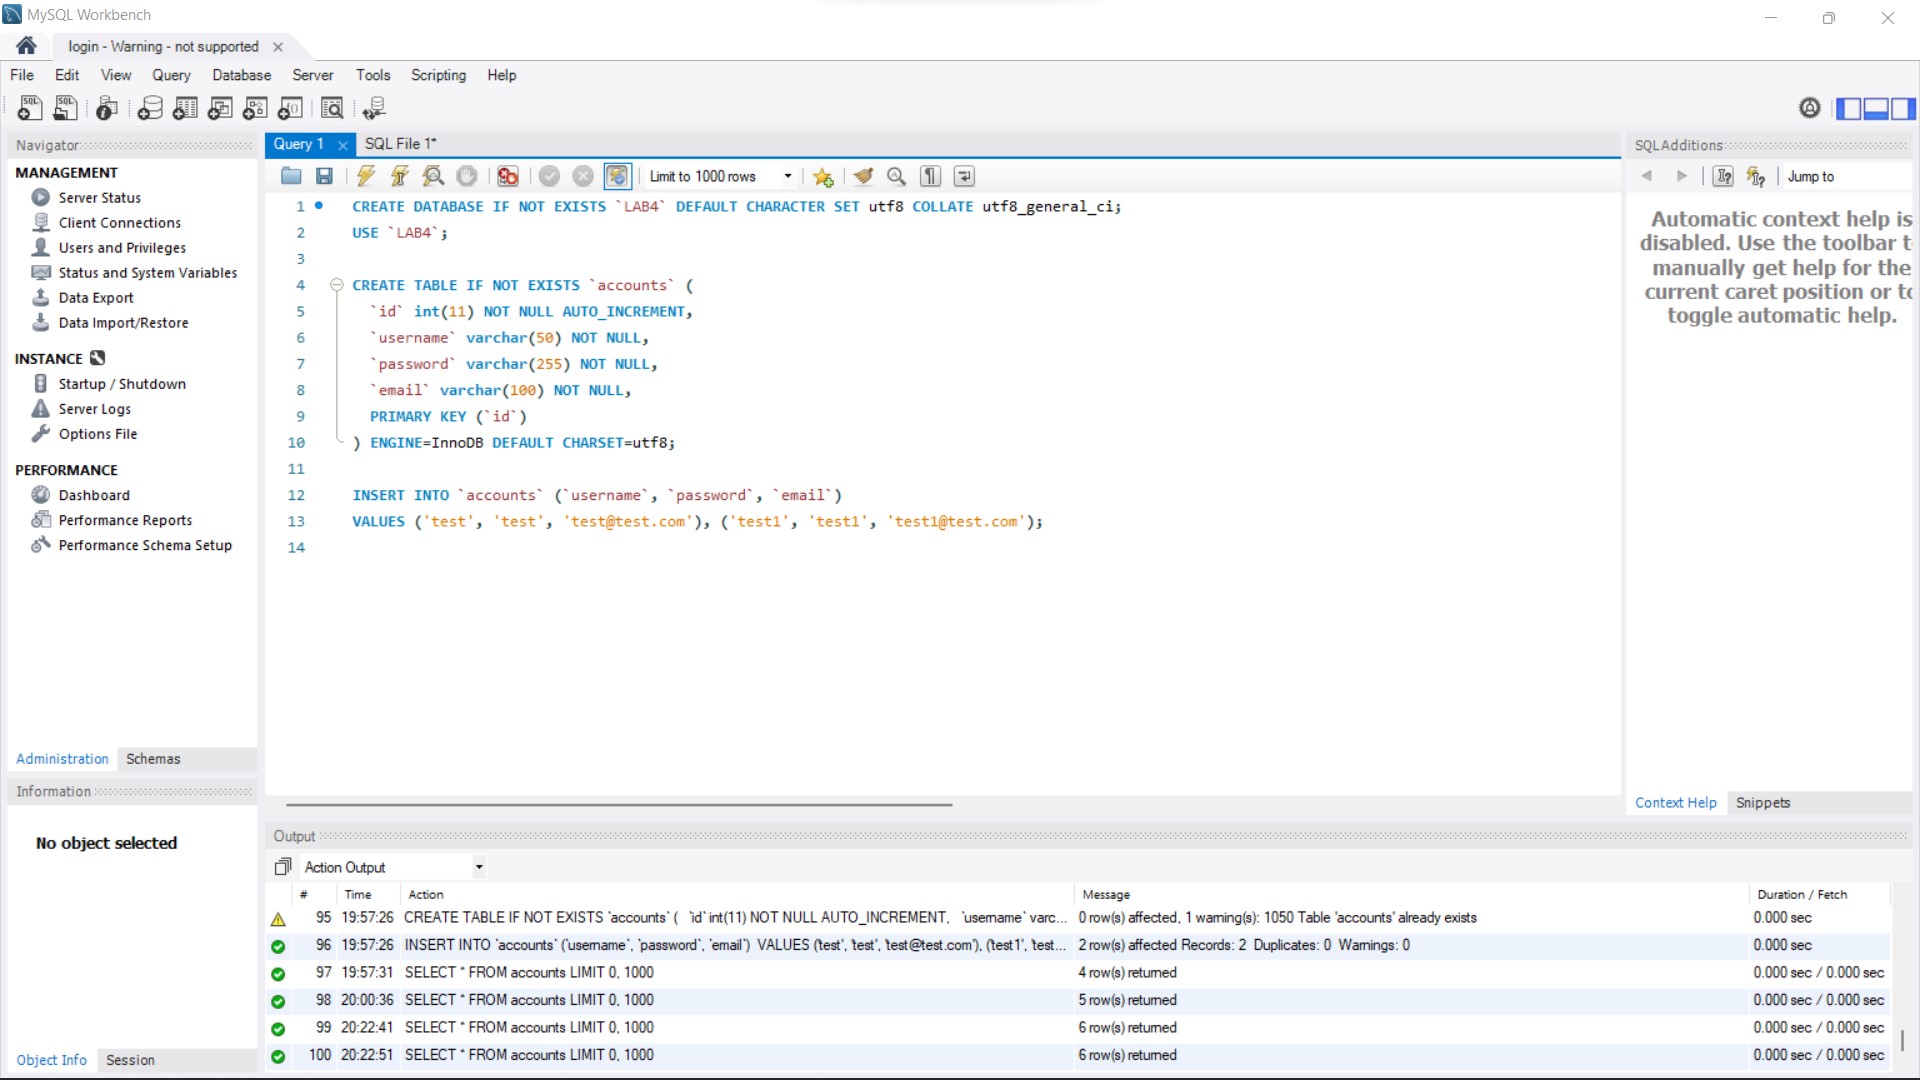Switch to the Snippets tab

1763,802
